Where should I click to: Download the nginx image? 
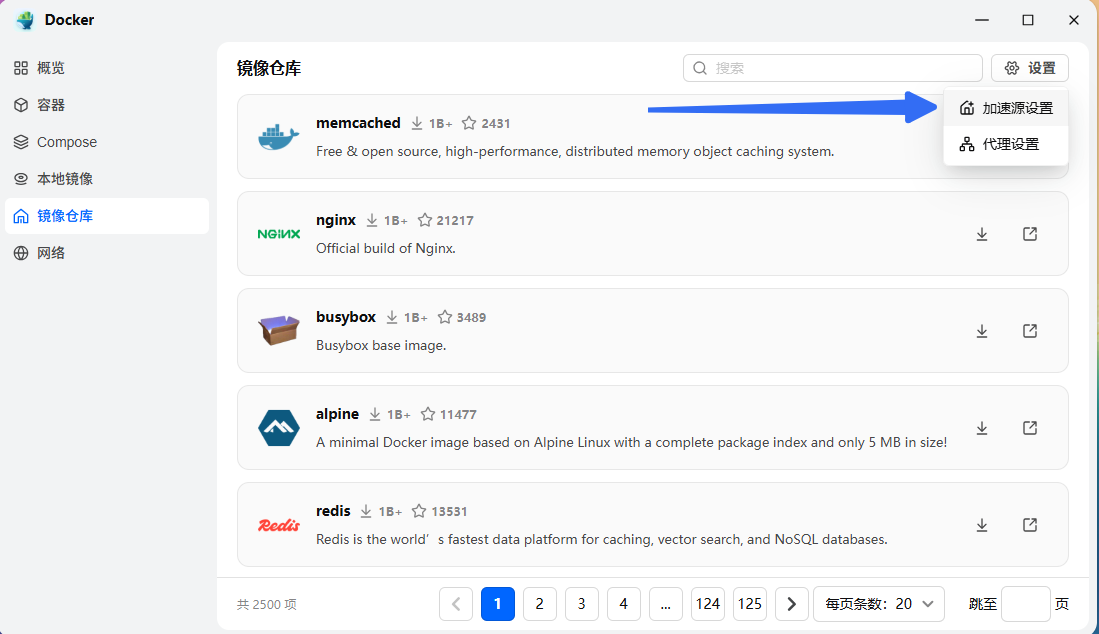point(982,234)
